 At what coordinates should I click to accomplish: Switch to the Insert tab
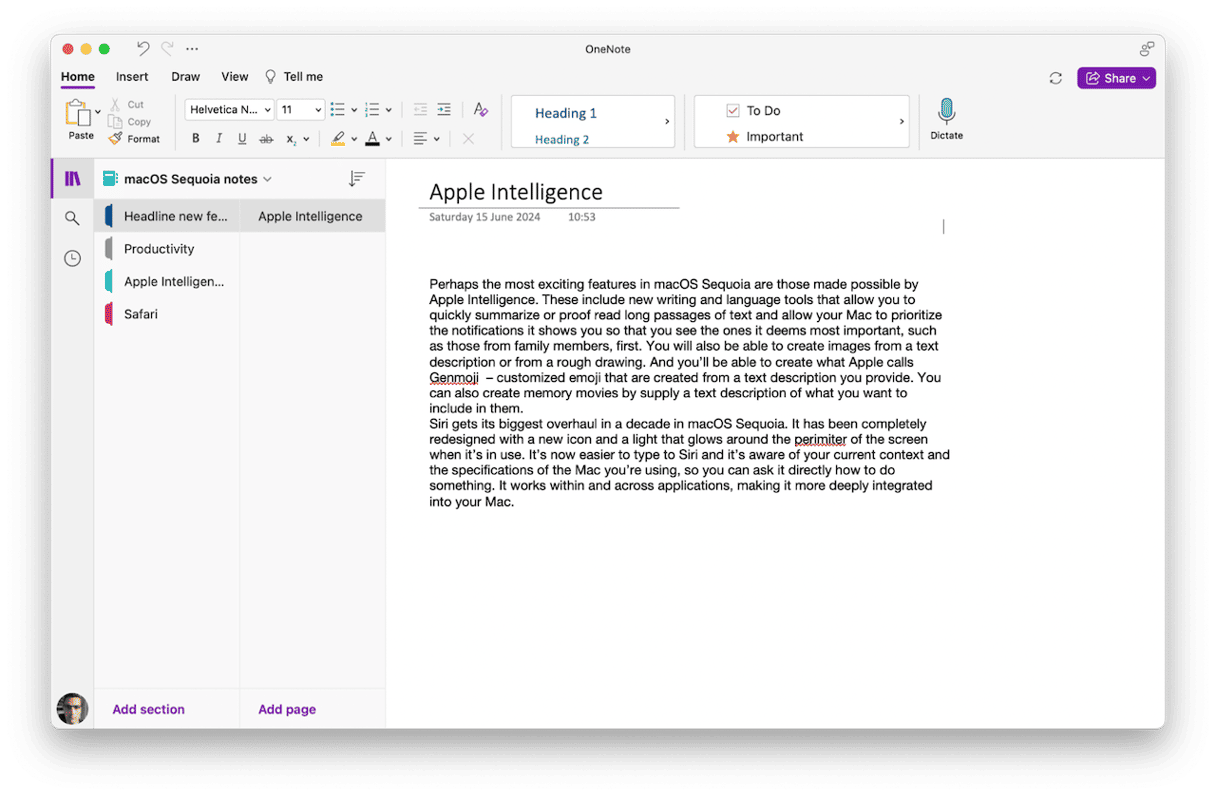[x=132, y=77]
